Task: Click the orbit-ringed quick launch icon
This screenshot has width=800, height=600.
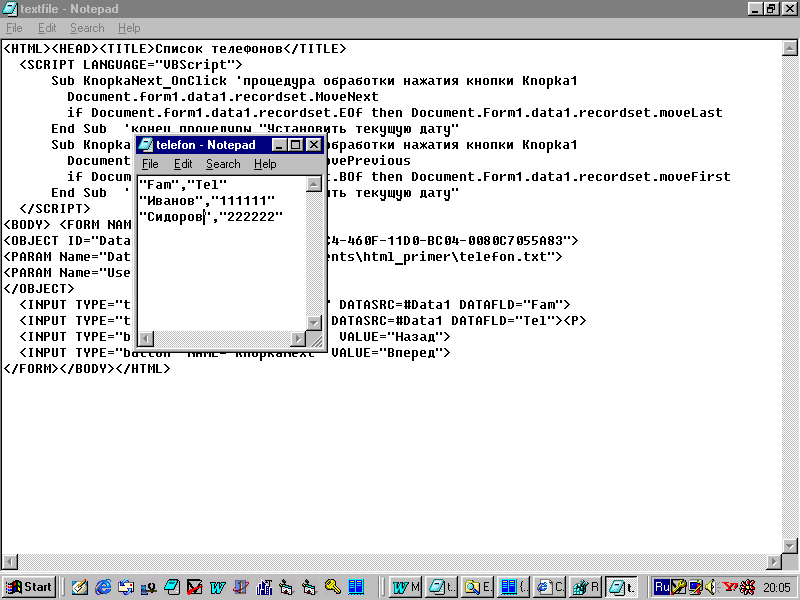Action: [240, 587]
